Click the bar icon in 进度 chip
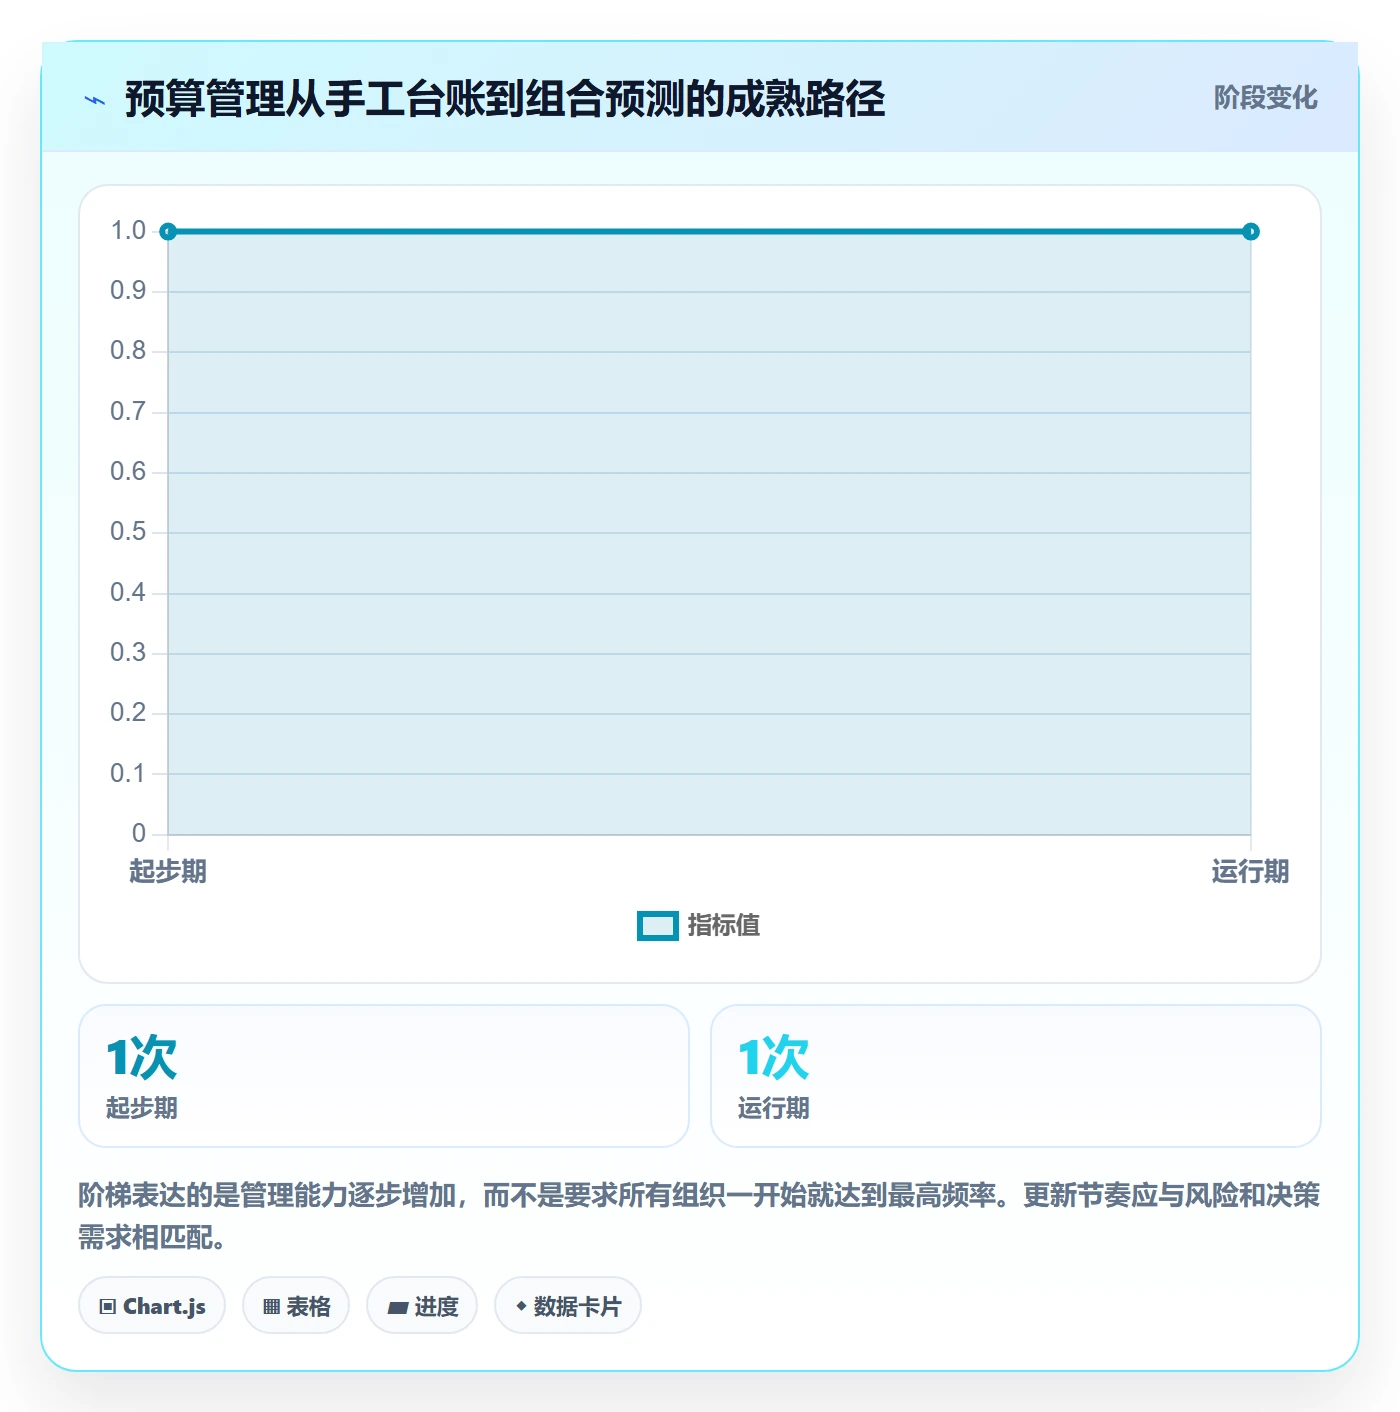Screen dimensions: 1400x1412 397,1307
